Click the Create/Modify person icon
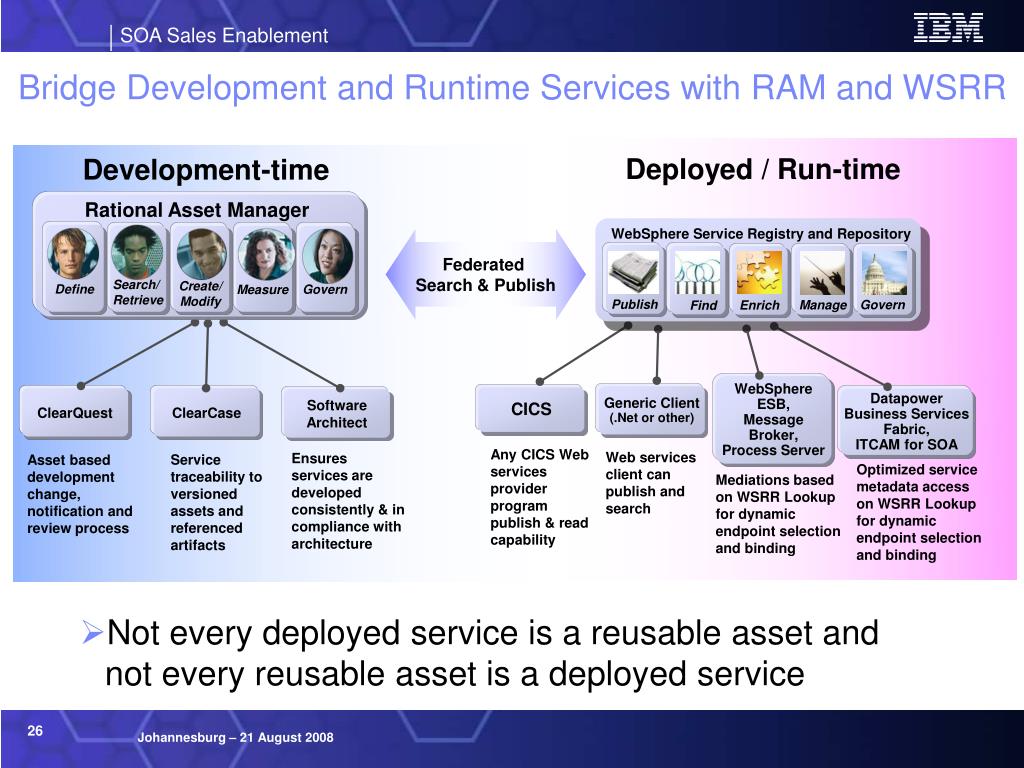1024x768 pixels. (x=202, y=253)
